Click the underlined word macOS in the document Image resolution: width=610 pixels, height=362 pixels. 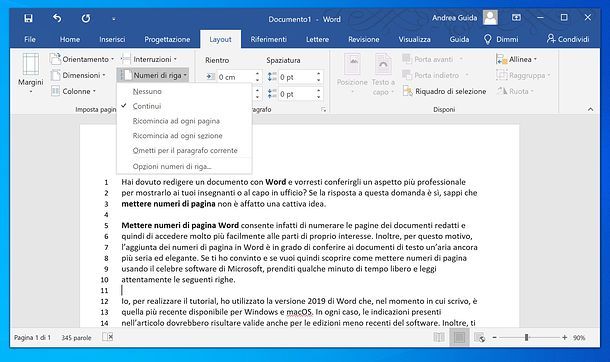click(x=300, y=312)
